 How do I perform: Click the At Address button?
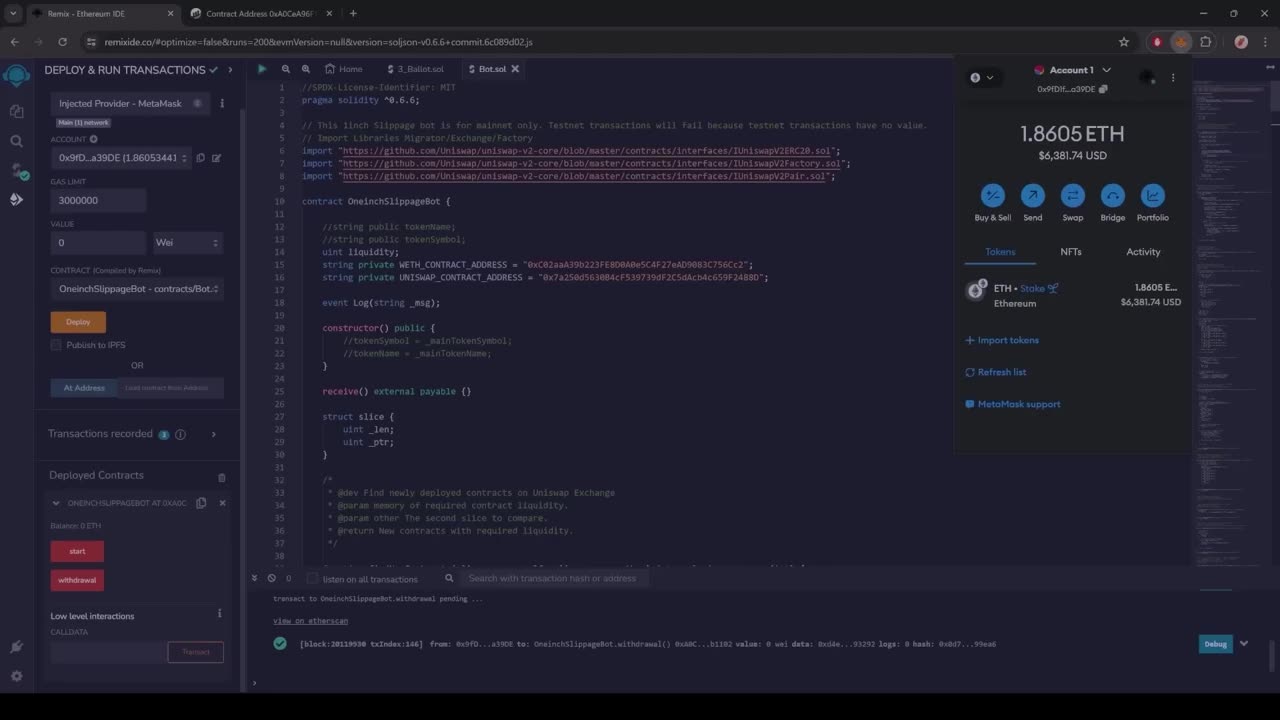coord(84,388)
